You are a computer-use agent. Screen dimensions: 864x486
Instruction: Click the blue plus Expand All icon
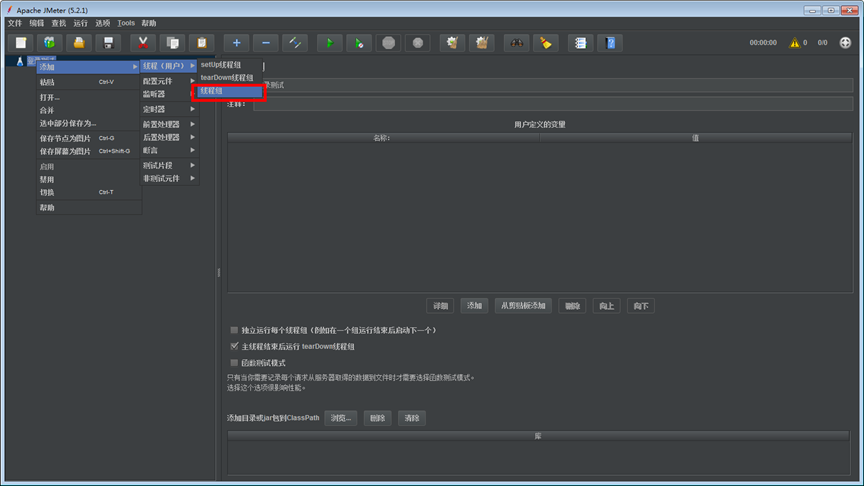236,43
